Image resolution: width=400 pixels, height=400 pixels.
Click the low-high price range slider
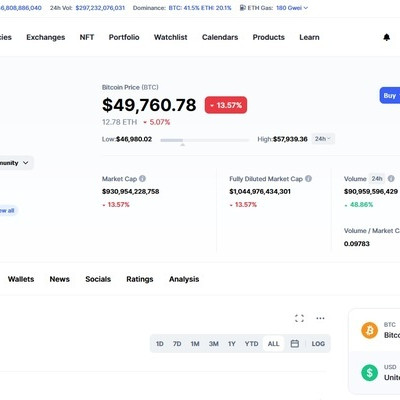point(205,140)
